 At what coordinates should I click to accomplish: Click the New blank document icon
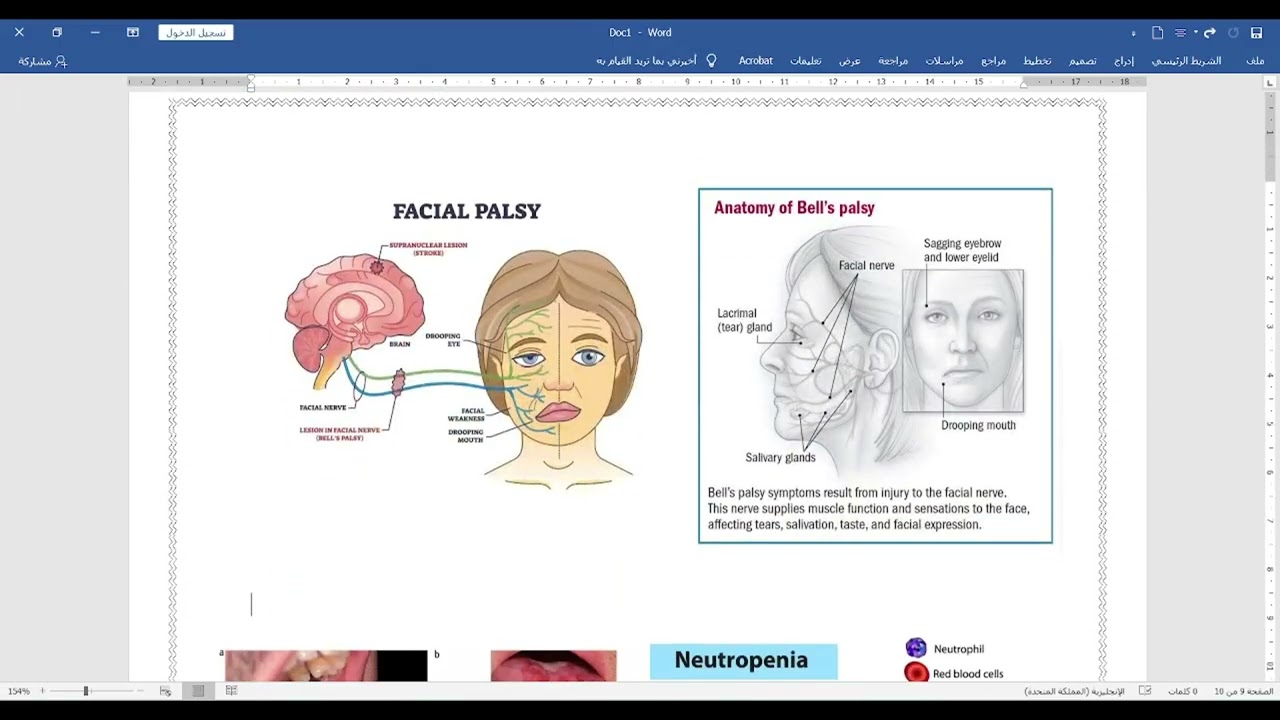coord(1158,33)
